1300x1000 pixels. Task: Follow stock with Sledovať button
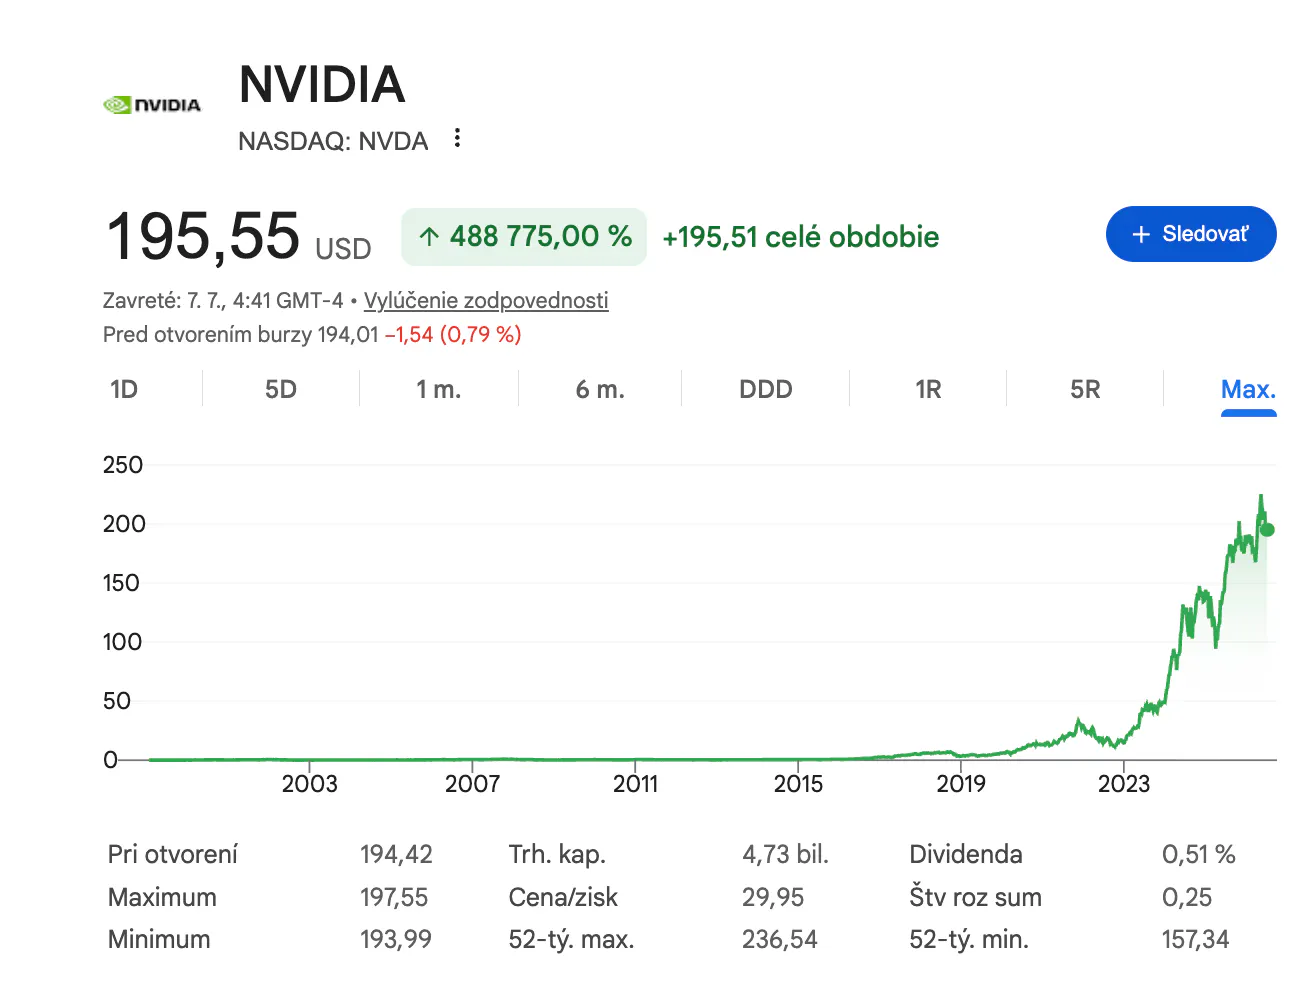(x=1191, y=234)
